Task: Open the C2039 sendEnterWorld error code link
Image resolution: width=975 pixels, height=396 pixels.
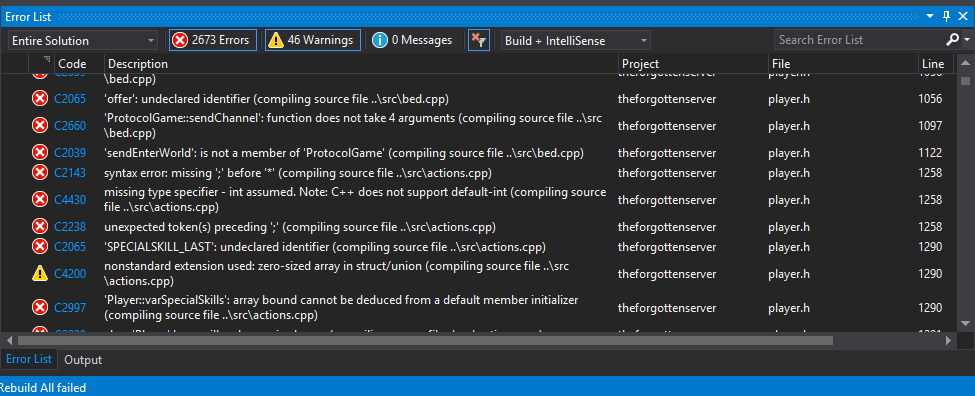Action: pos(70,153)
